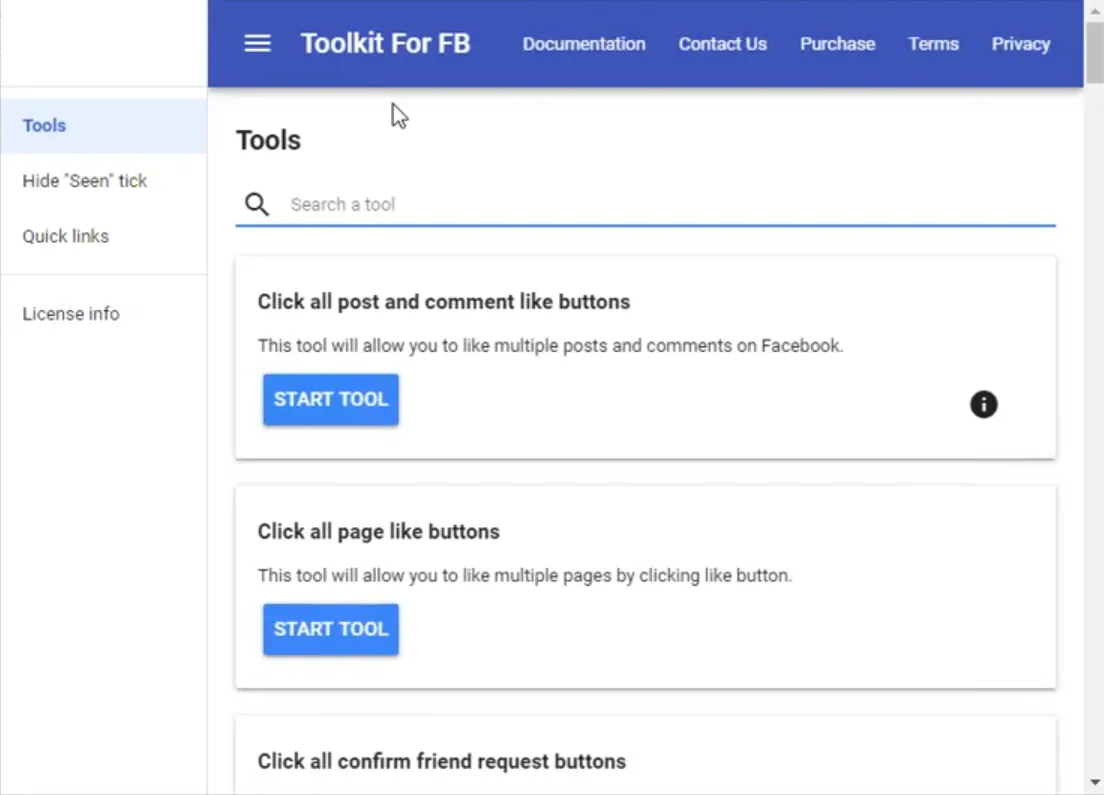Select Tools in the sidebar

44,125
